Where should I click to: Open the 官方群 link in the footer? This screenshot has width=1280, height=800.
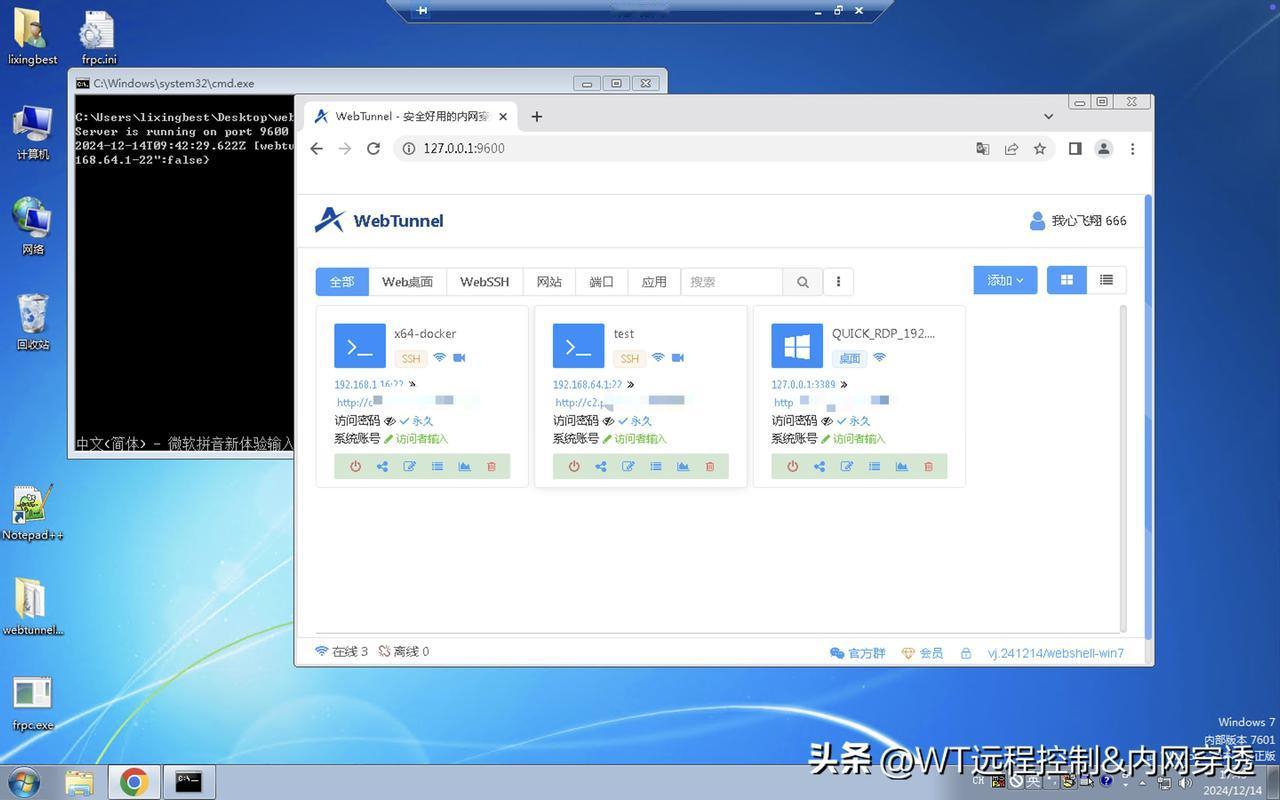click(858, 653)
